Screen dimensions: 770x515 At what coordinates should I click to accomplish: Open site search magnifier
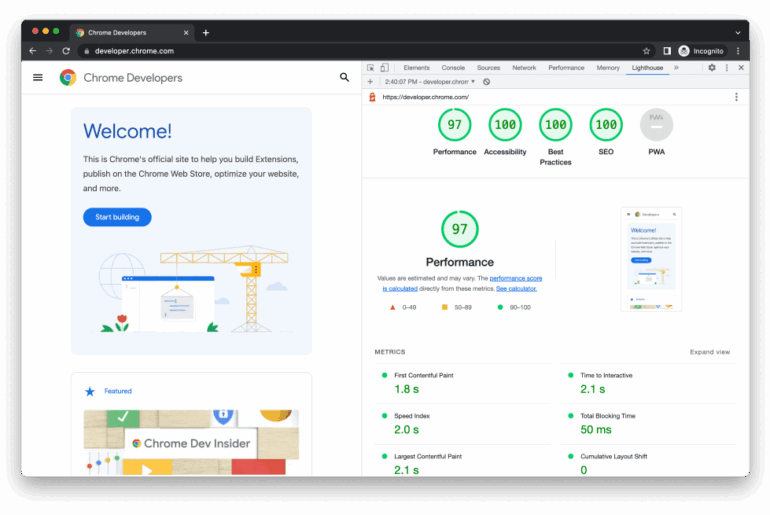click(345, 77)
